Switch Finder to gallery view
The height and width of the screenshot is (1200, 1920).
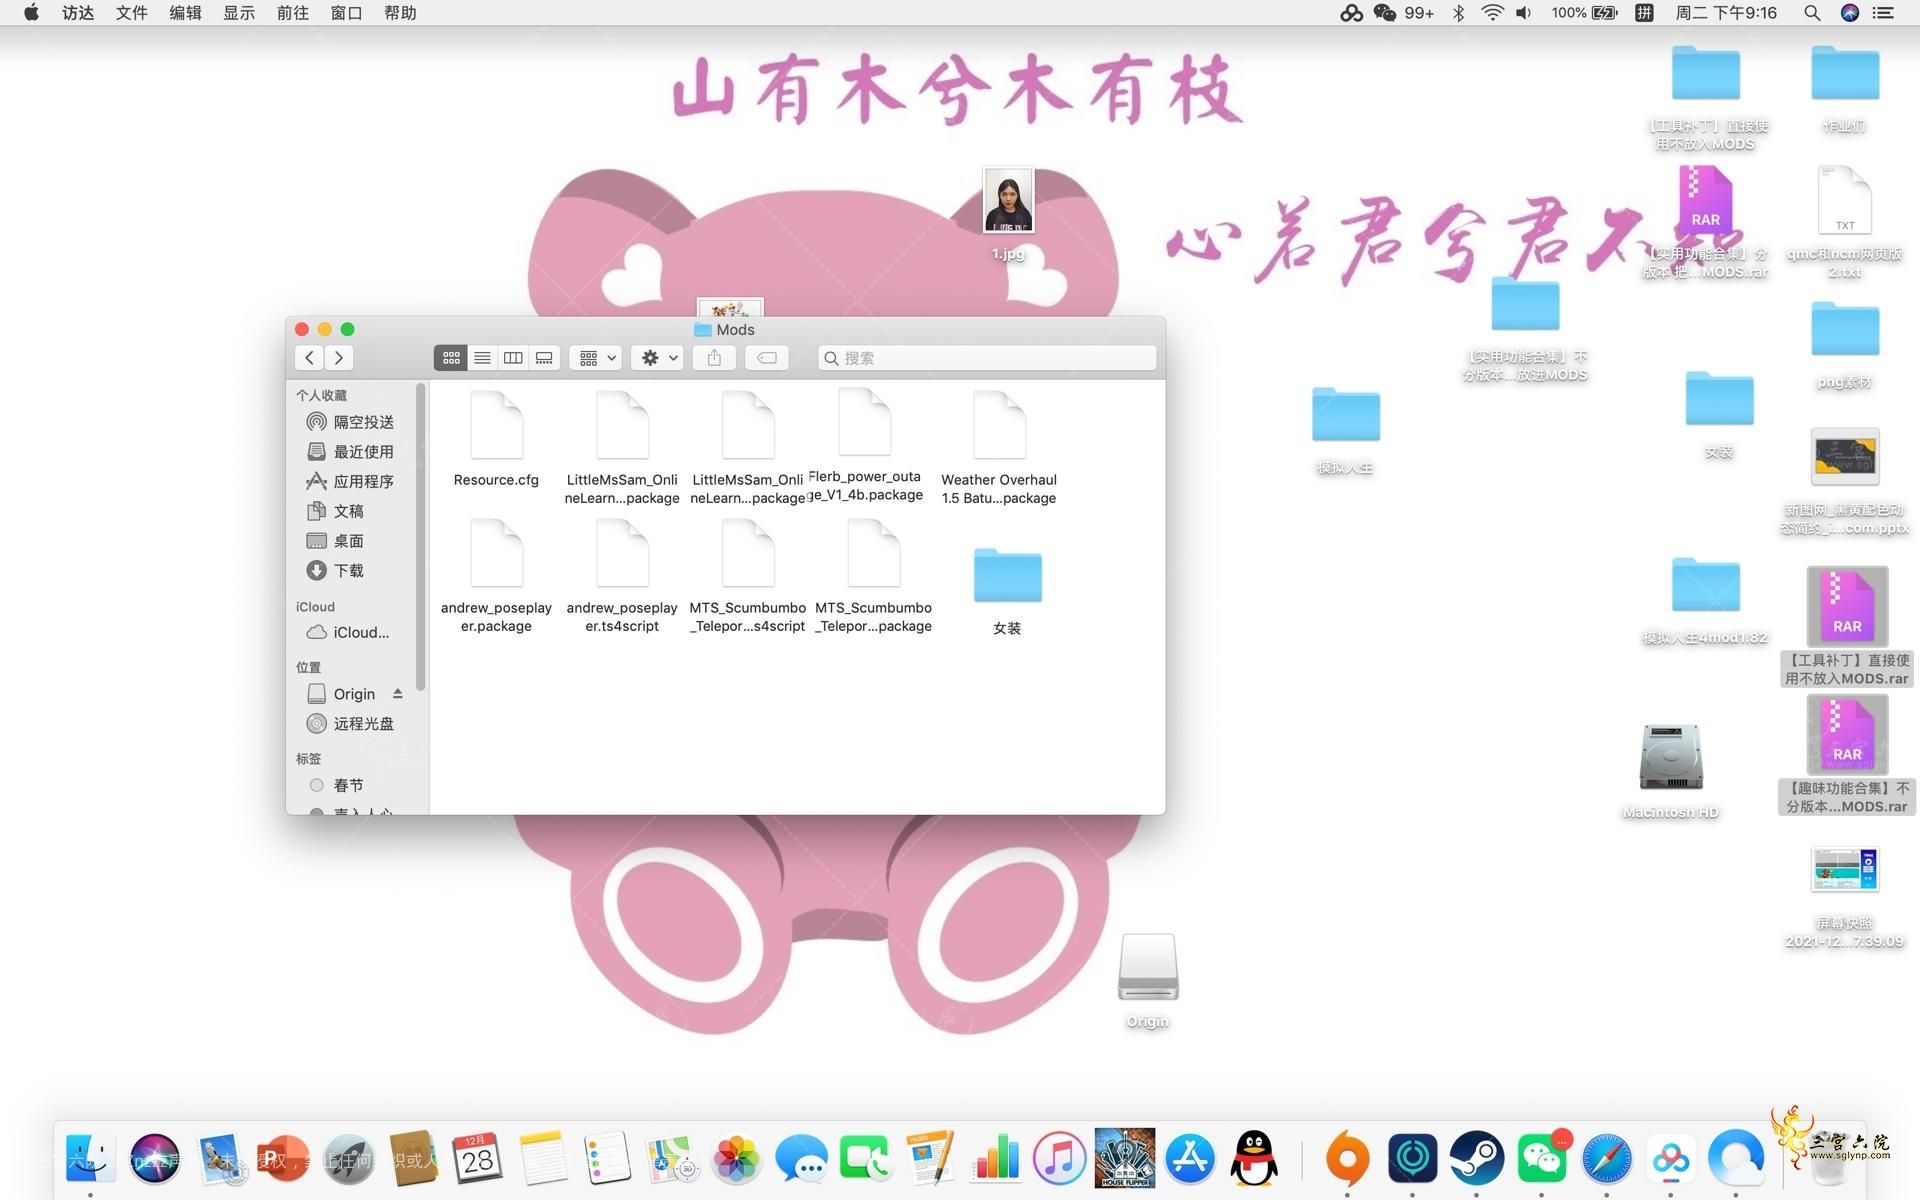click(x=544, y=358)
